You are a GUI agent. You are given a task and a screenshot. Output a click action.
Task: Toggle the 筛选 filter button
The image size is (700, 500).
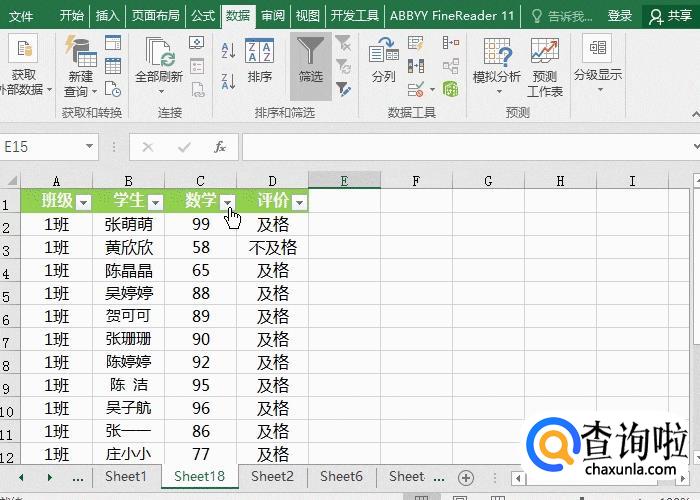pyautogui.click(x=311, y=66)
